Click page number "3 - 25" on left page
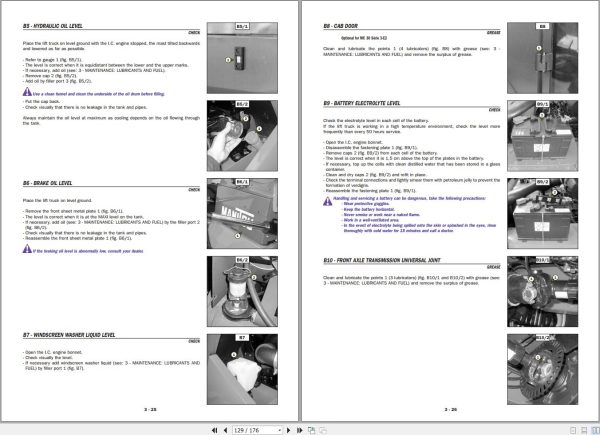600x435 pixels. tap(150, 409)
